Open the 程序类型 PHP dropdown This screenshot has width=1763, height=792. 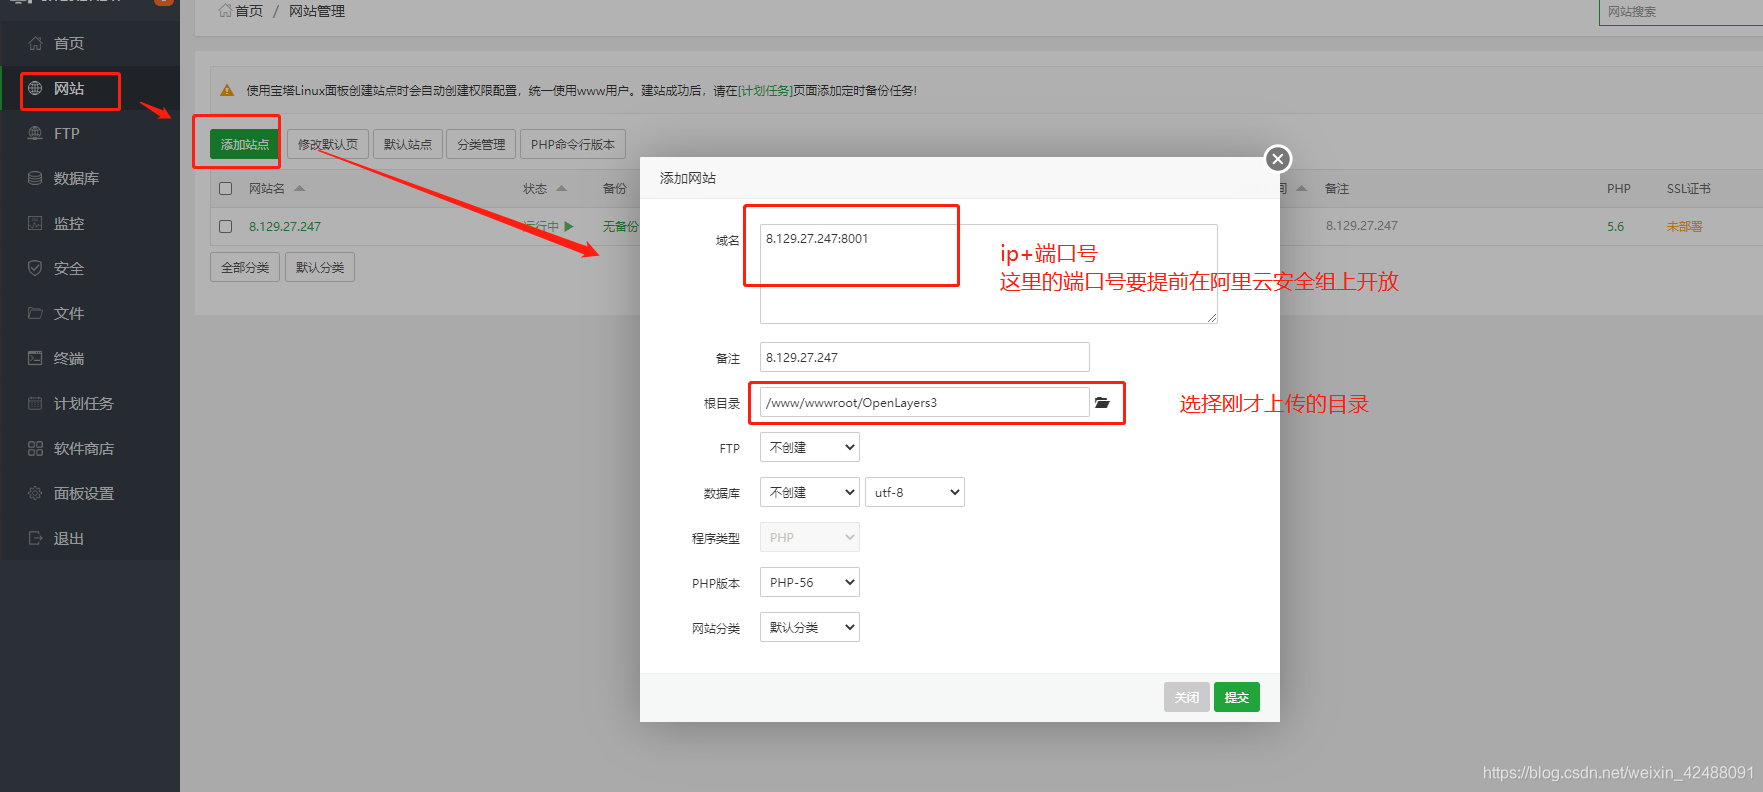point(810,537)
